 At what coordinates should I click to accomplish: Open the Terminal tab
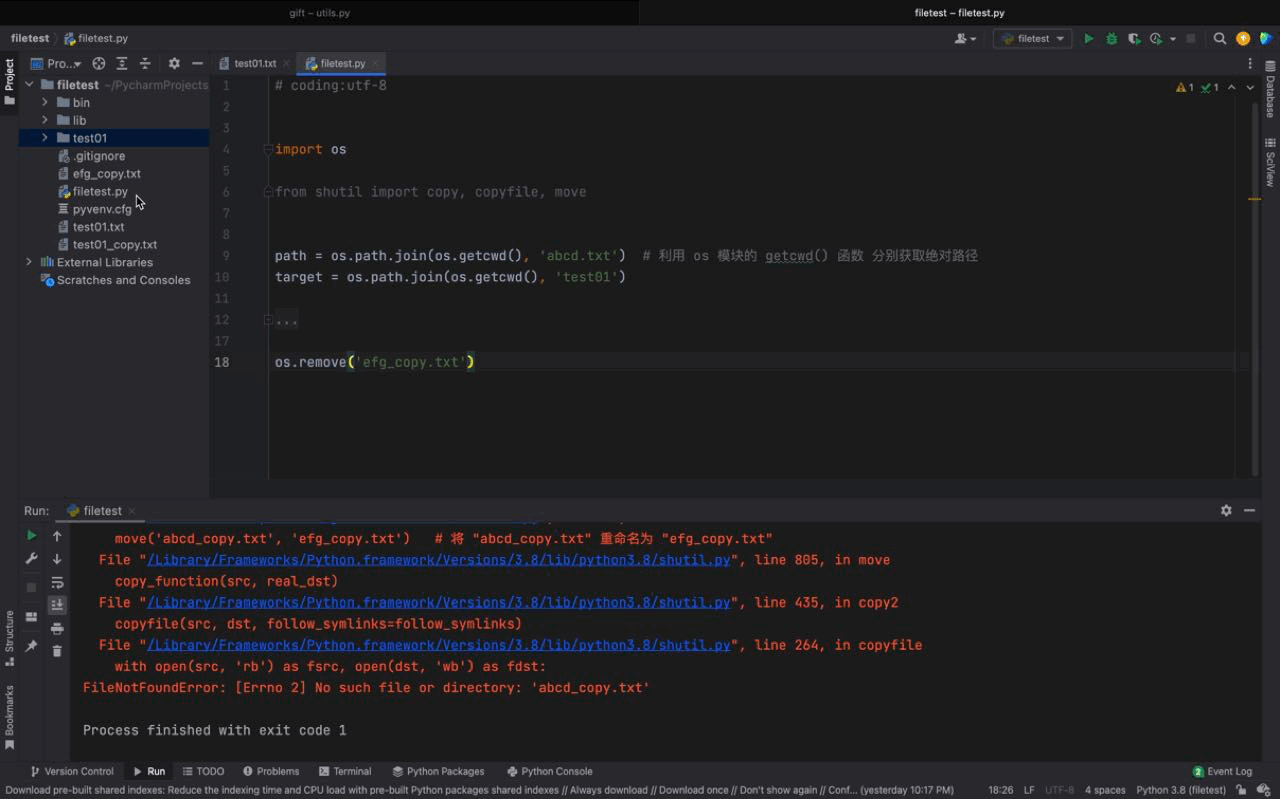click(x=345, y=771)
